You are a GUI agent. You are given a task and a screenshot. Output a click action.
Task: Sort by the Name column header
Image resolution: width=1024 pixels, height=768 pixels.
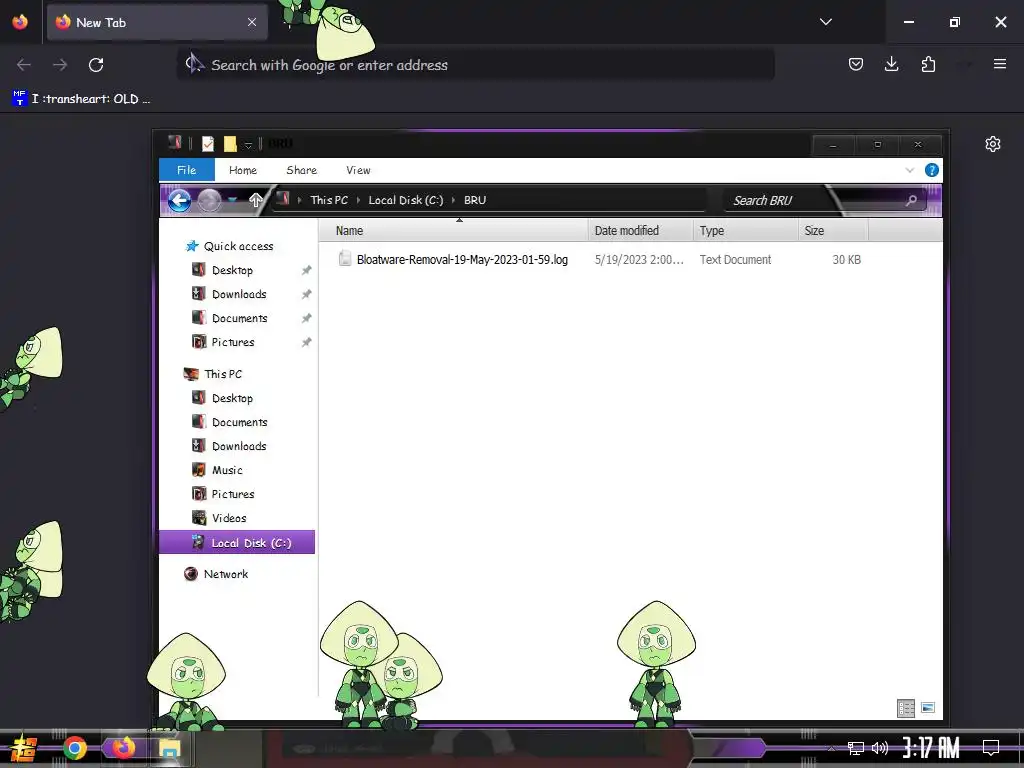(453, 231)
